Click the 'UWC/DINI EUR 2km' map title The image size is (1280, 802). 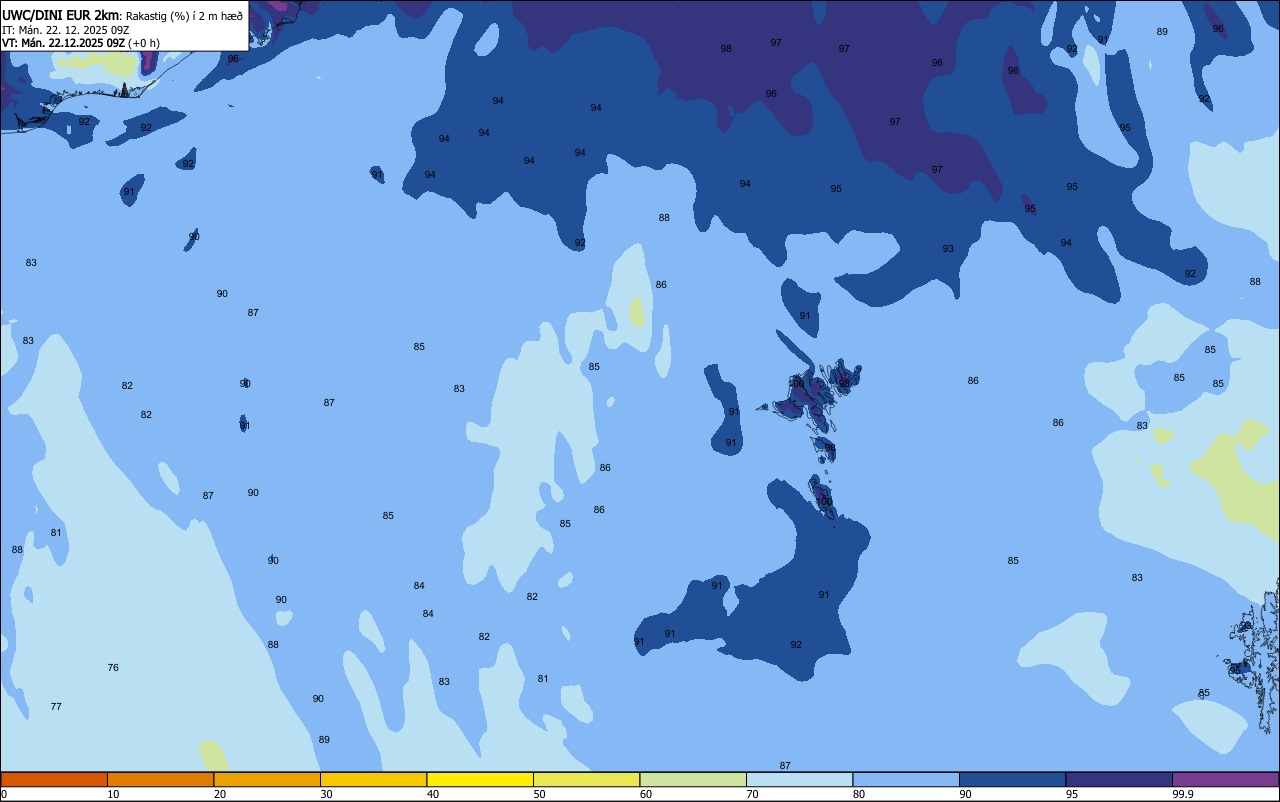click(x=61, y=15)
